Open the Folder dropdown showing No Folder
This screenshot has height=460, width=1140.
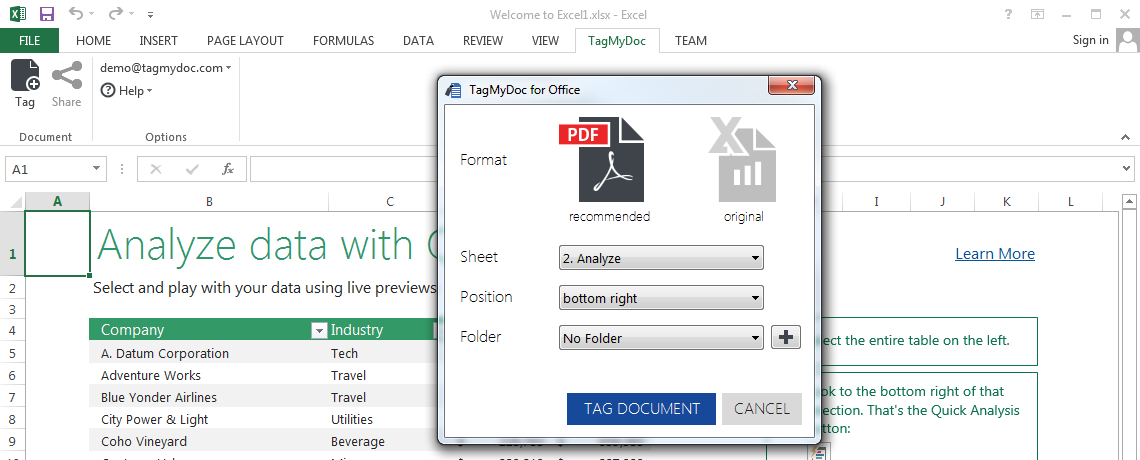pos(661,338)
